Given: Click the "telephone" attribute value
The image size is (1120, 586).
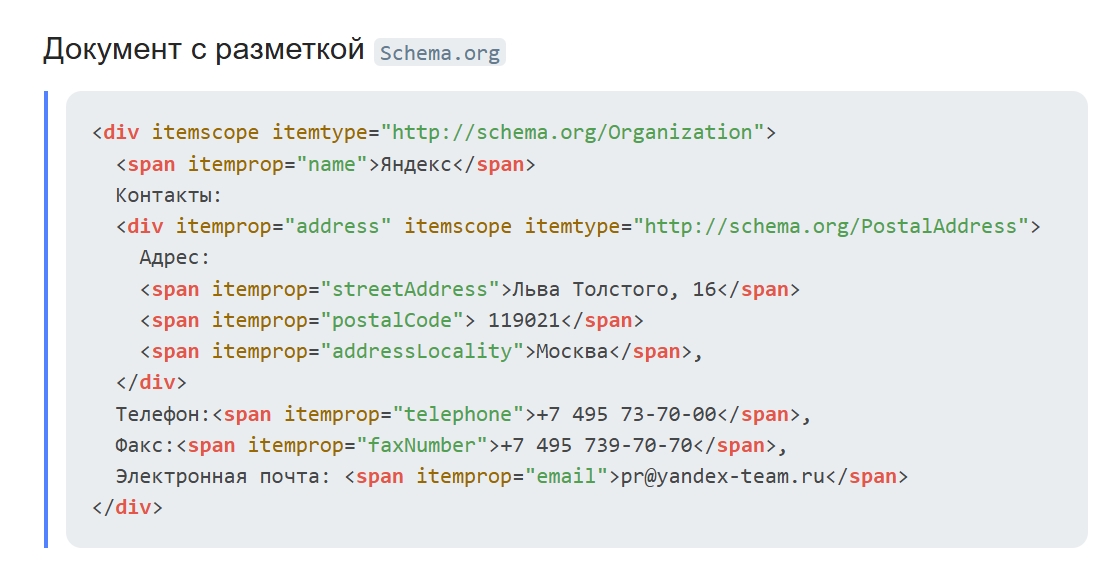Looking at the screenshot, I should [x=458, y=414].
